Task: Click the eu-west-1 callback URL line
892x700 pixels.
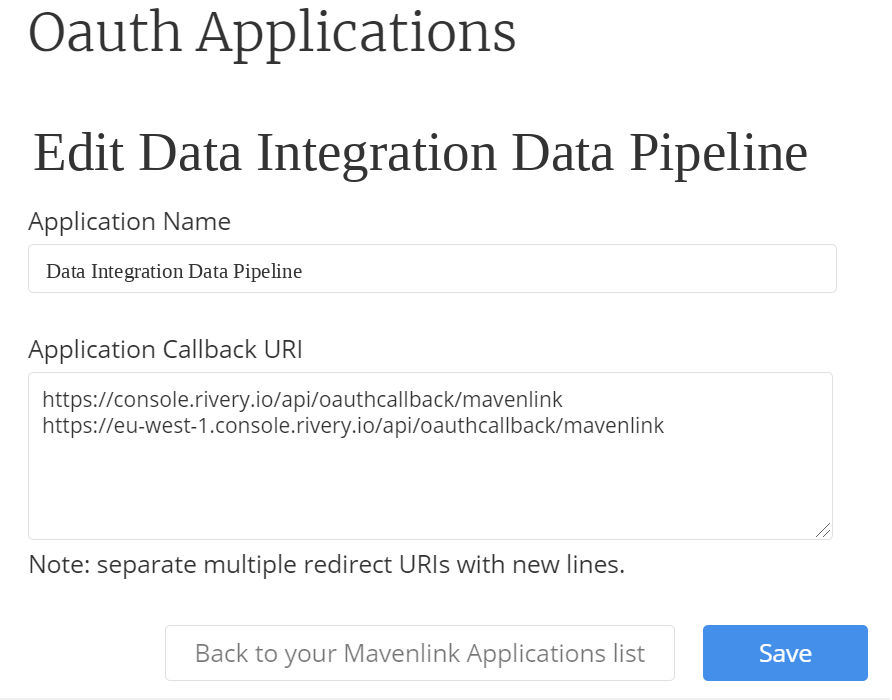Action: 353,426
